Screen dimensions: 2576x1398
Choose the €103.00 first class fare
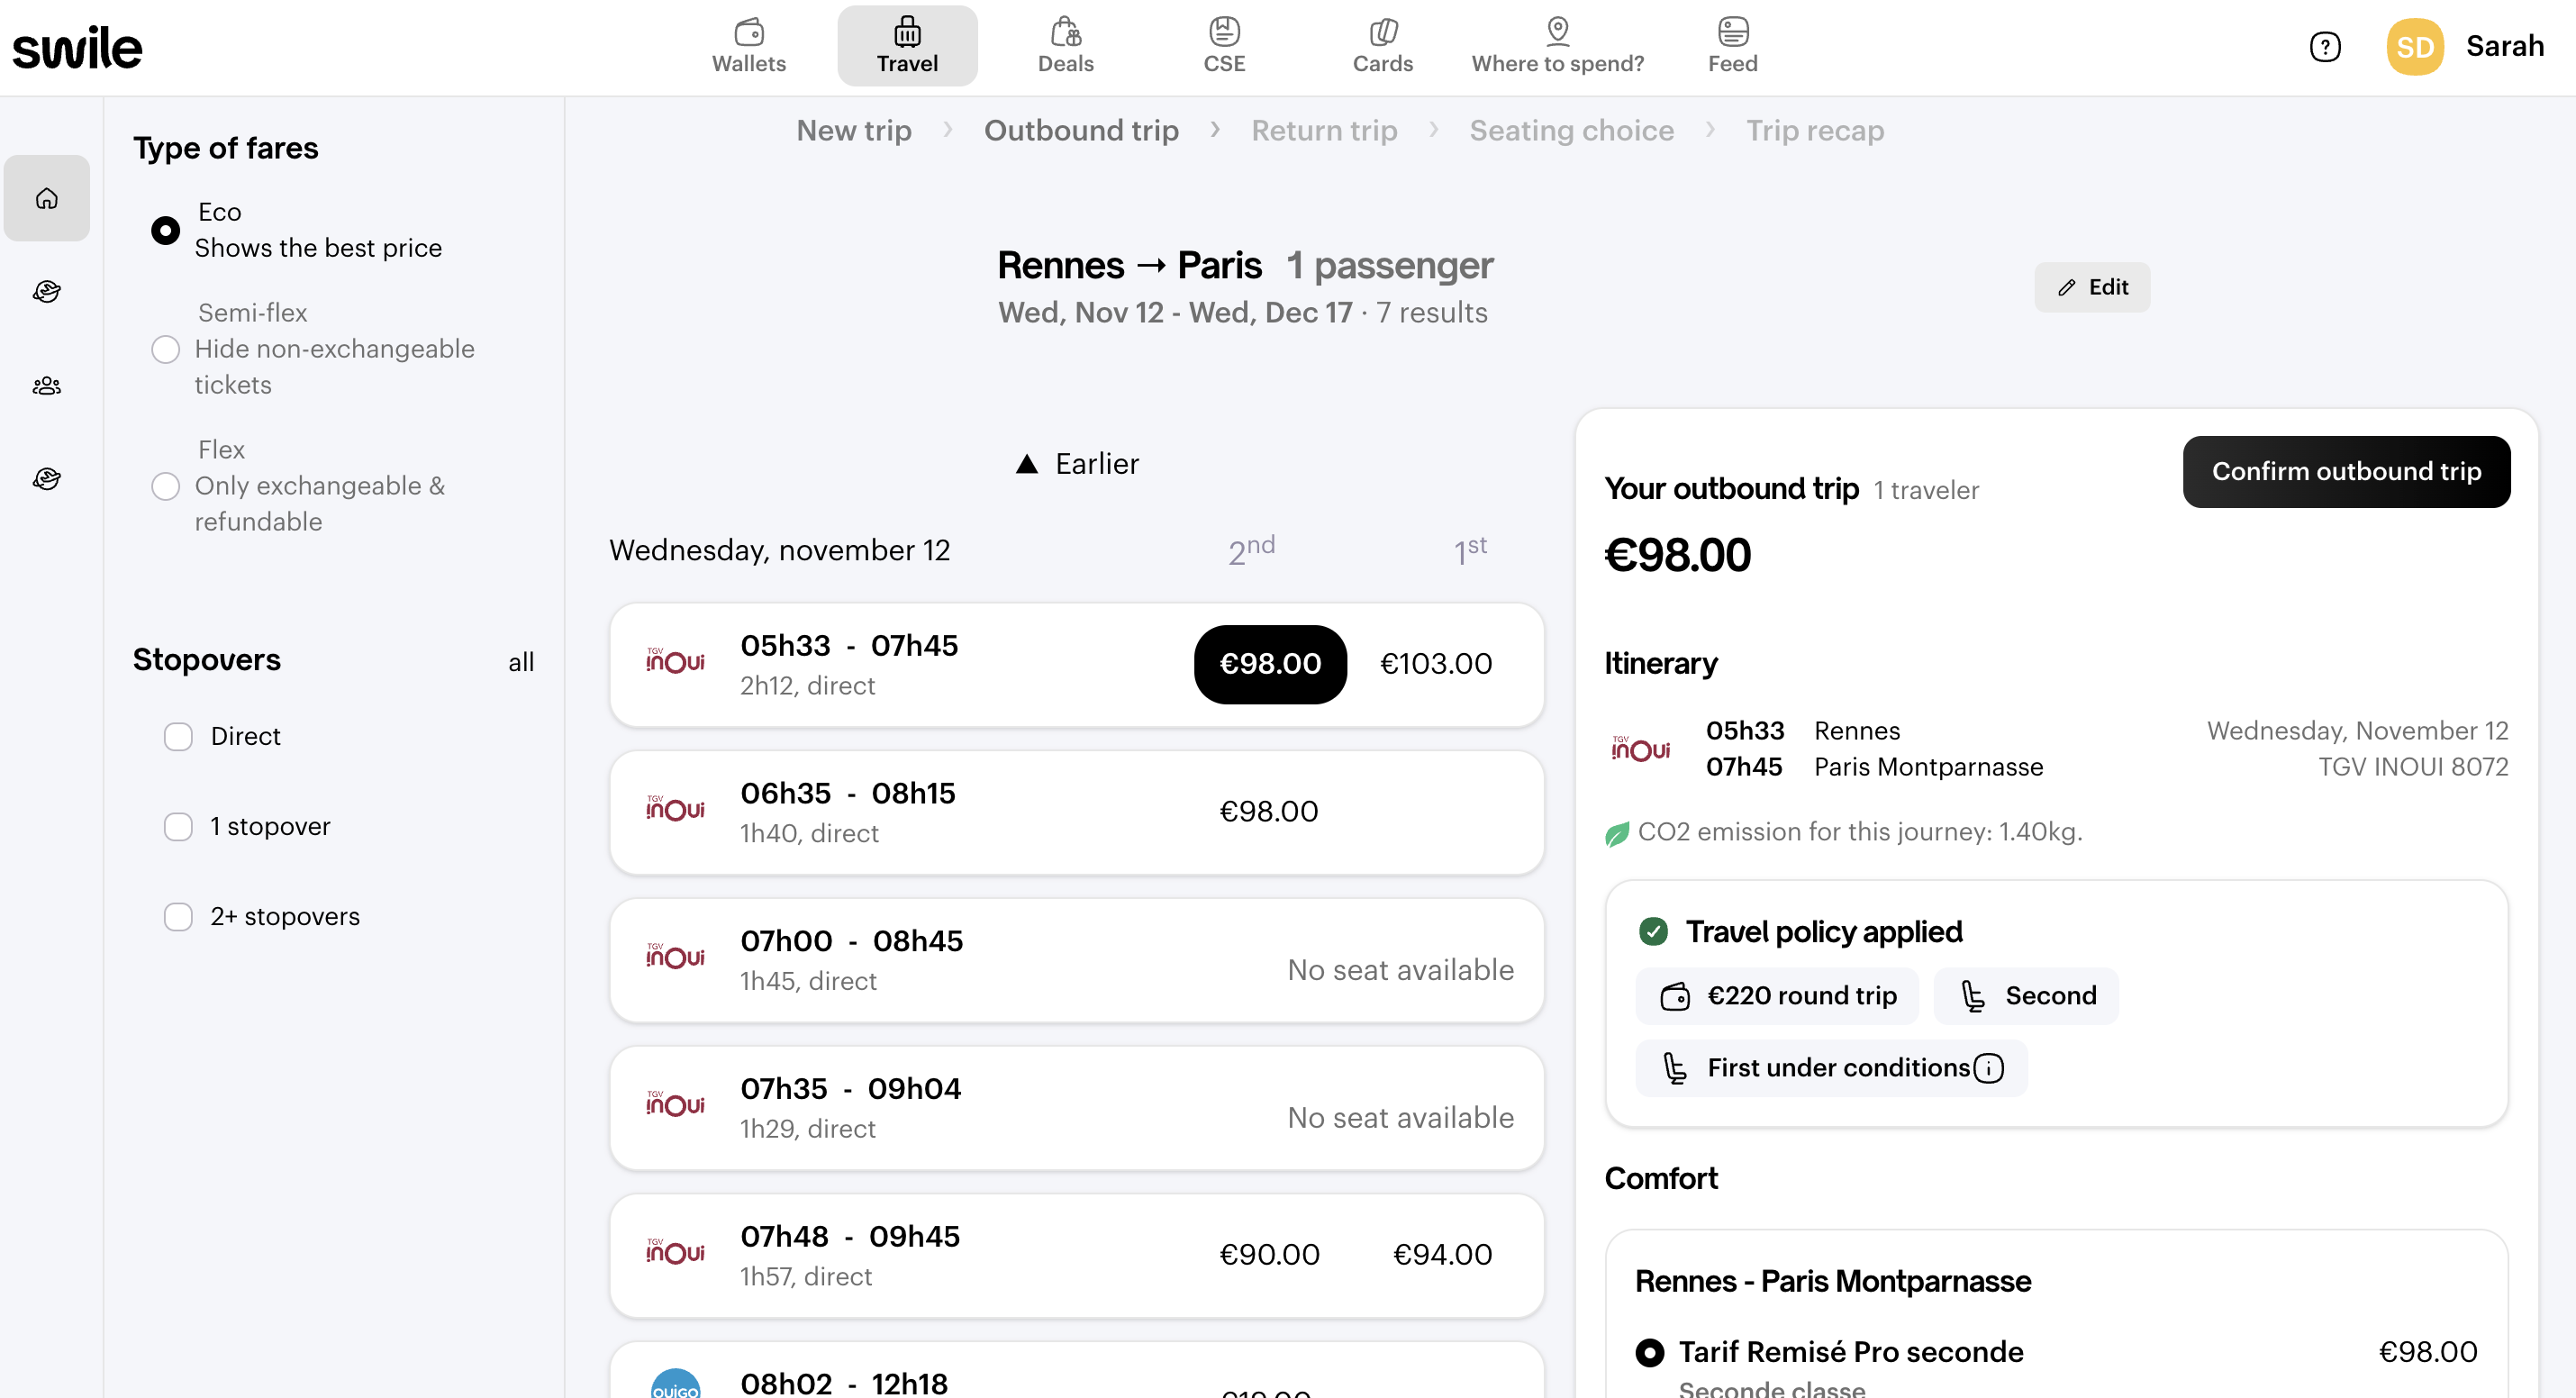pos(1435,664)
